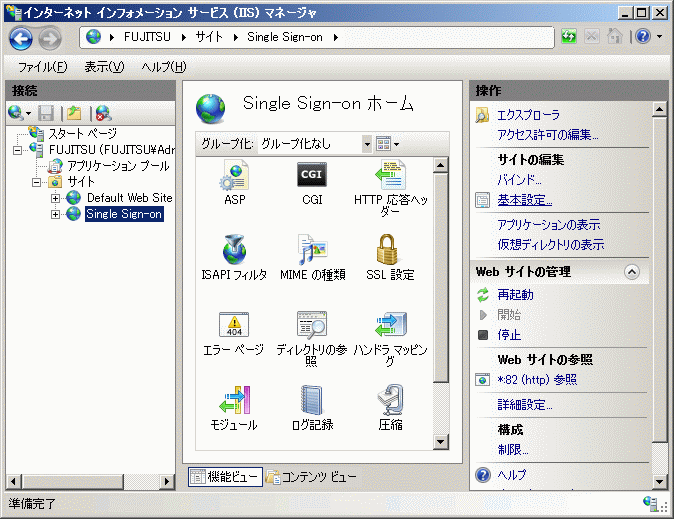674x519 pixels.
Task: Click the 接続 pane scroll right arrow
Action: pos(167,481)
